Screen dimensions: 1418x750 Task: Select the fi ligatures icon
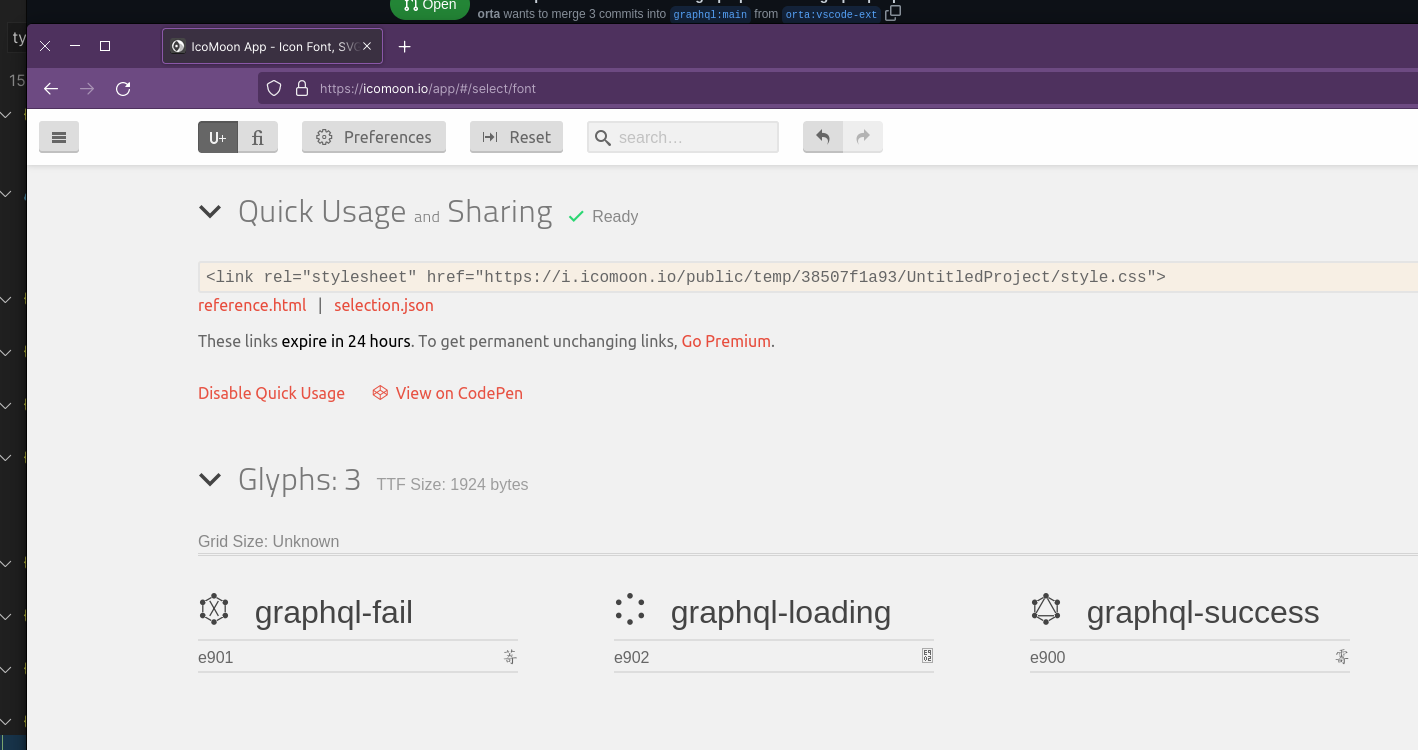(x=258, y=137)
